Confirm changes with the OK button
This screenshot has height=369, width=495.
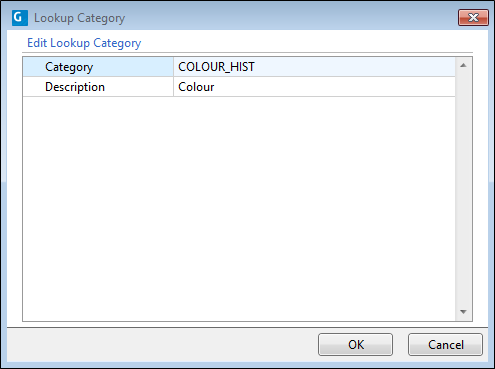pyautogui.click(x=355, y=345)
